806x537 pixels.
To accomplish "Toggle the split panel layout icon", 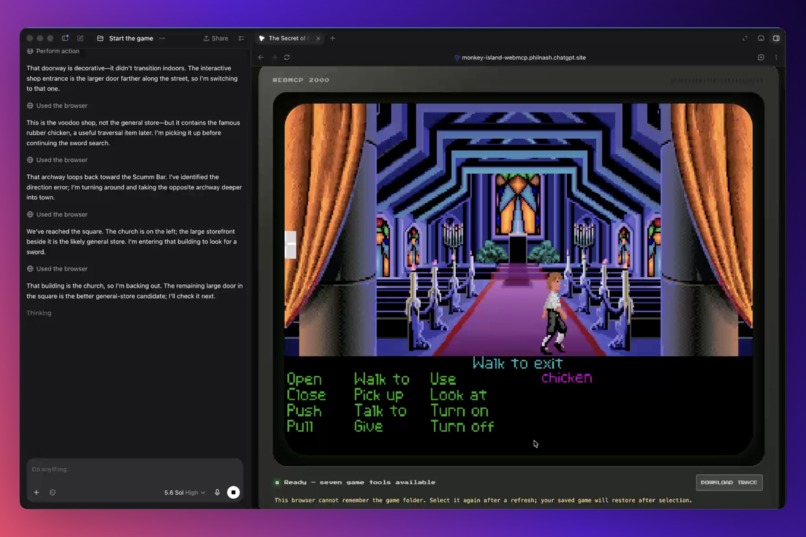I will [x=776, y=38].
